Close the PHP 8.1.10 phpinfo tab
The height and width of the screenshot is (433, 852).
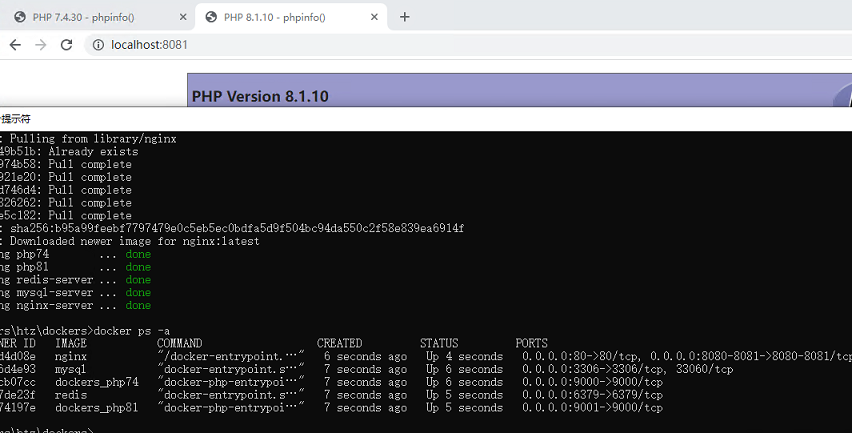[374, 17]
